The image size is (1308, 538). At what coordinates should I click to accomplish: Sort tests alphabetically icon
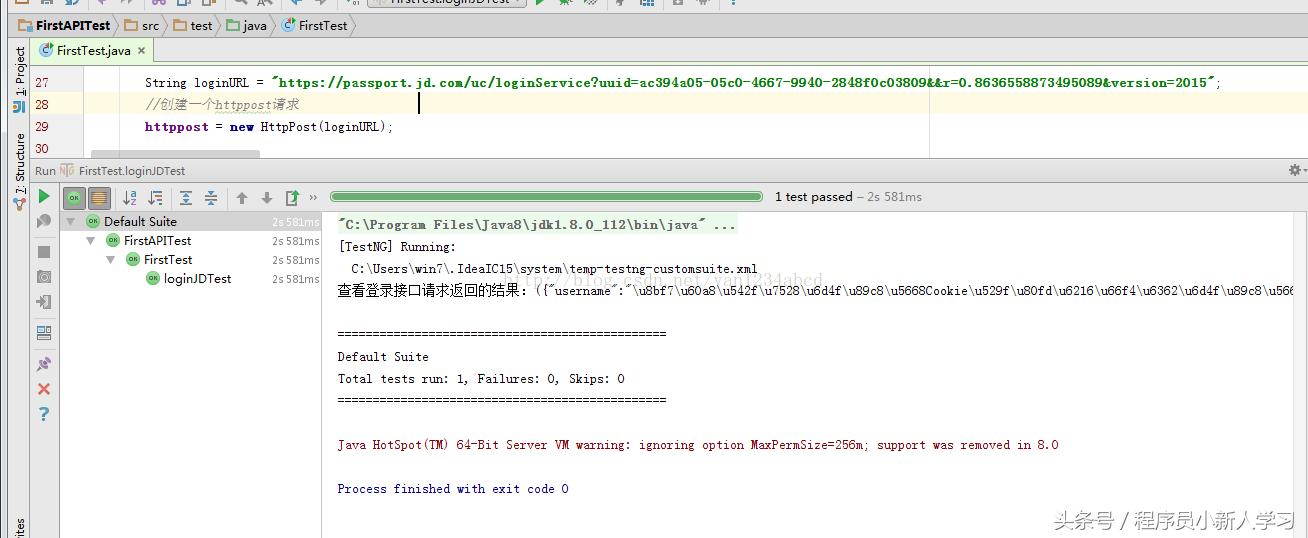tap(130, 198)
